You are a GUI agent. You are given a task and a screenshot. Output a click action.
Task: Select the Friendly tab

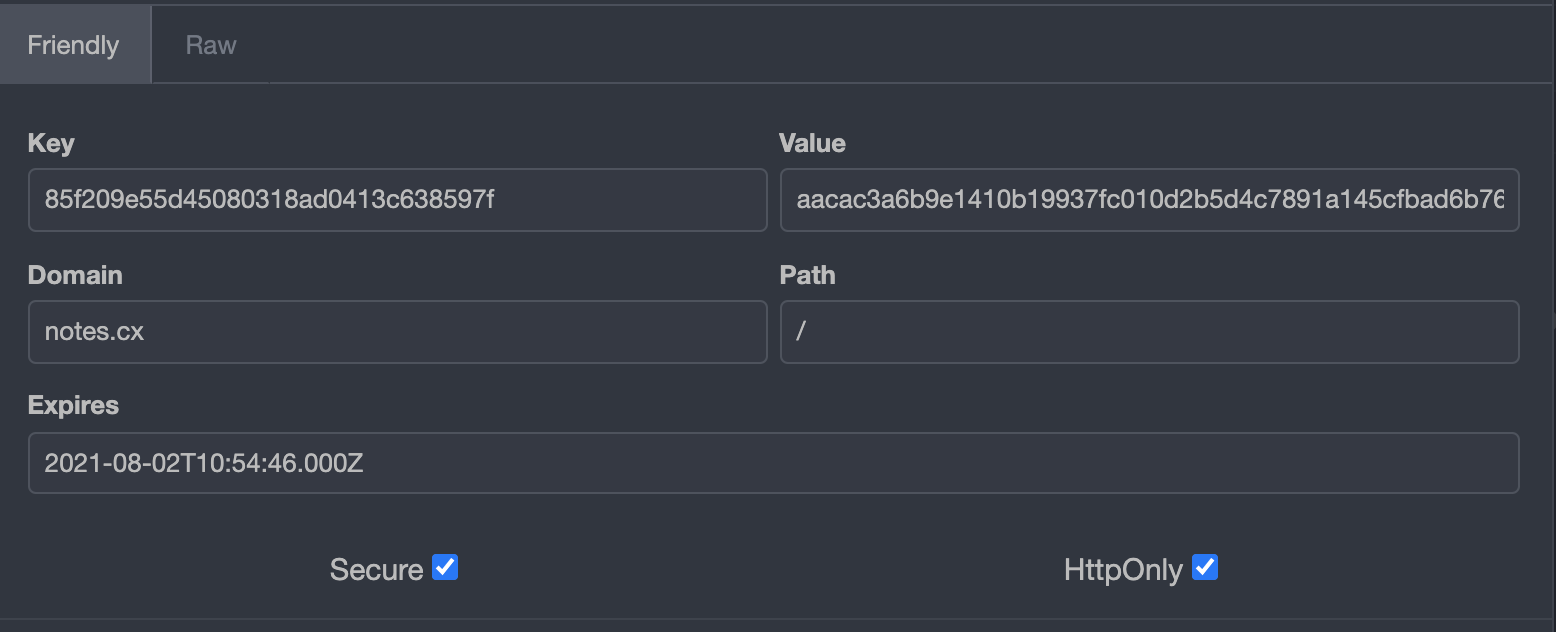(x=73, y=45)
